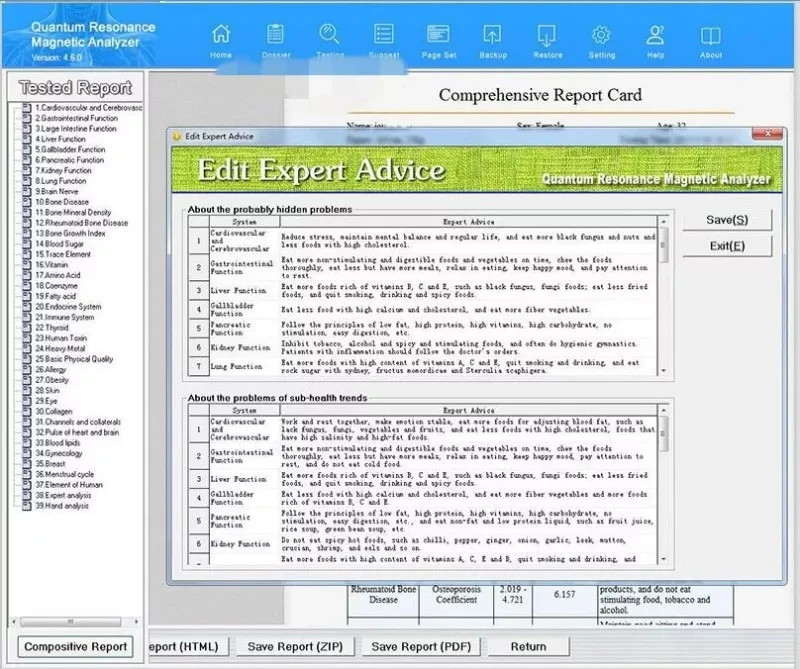Click the Backup toolbar icon
The width and height of the screenshot is (800, 669).
(x=492, y=34)
